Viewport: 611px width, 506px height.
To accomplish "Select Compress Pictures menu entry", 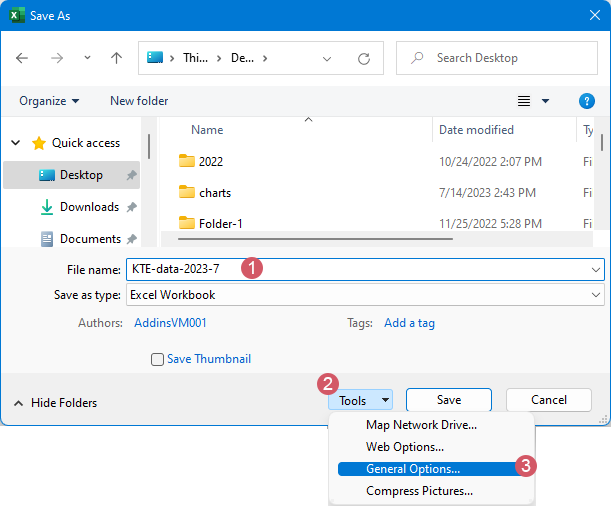I will 419,491.
